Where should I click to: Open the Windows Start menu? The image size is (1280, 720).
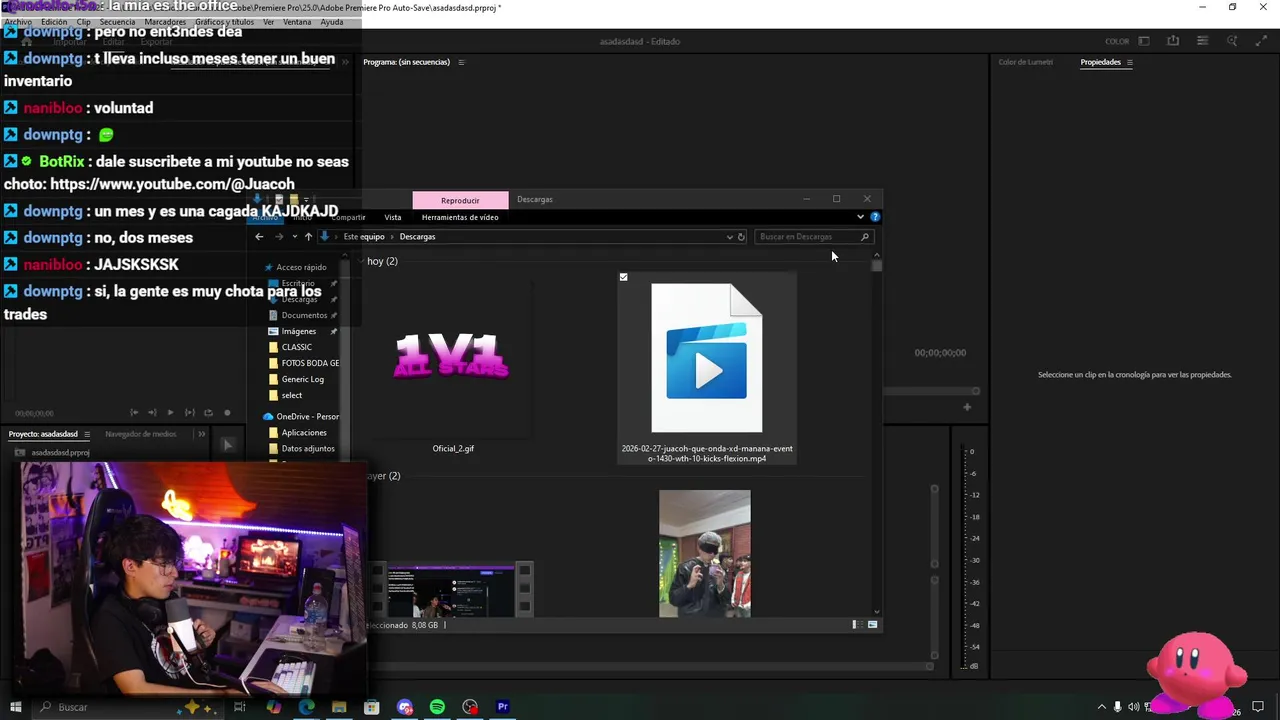(x=15, y=707)
